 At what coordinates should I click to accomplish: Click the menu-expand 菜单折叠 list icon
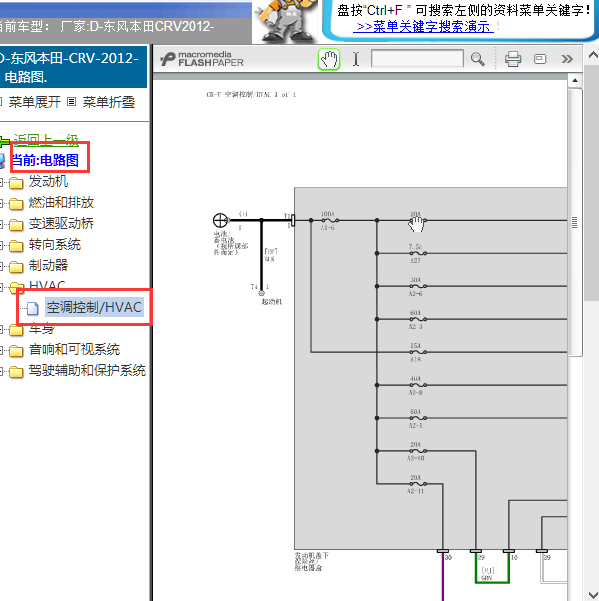[x=71, y=102]
